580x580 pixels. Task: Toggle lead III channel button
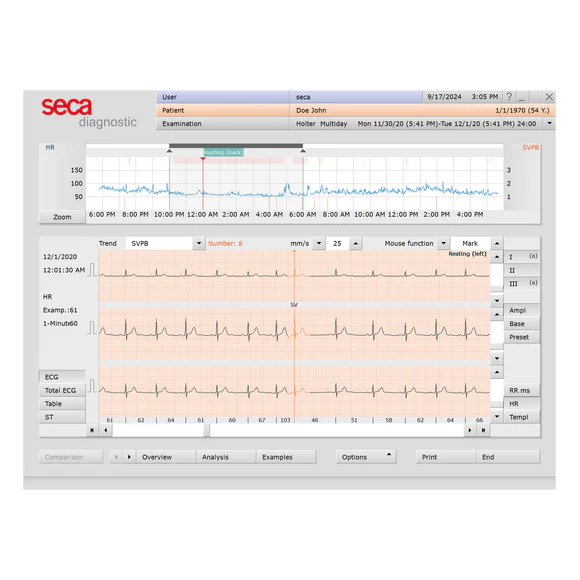coord(522,284)
